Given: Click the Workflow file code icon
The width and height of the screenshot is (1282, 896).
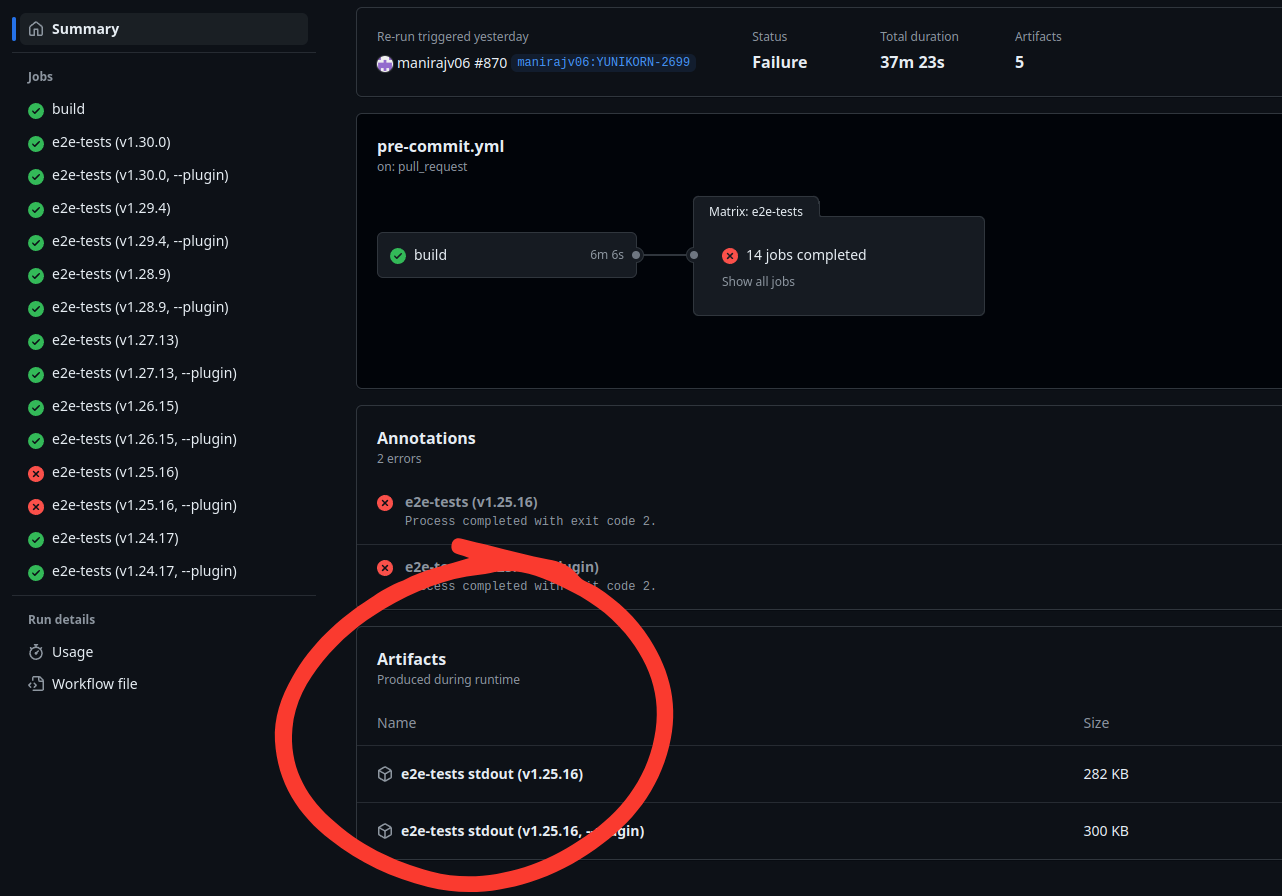Looking at the screenshot, I should click(x=36, y=684).
